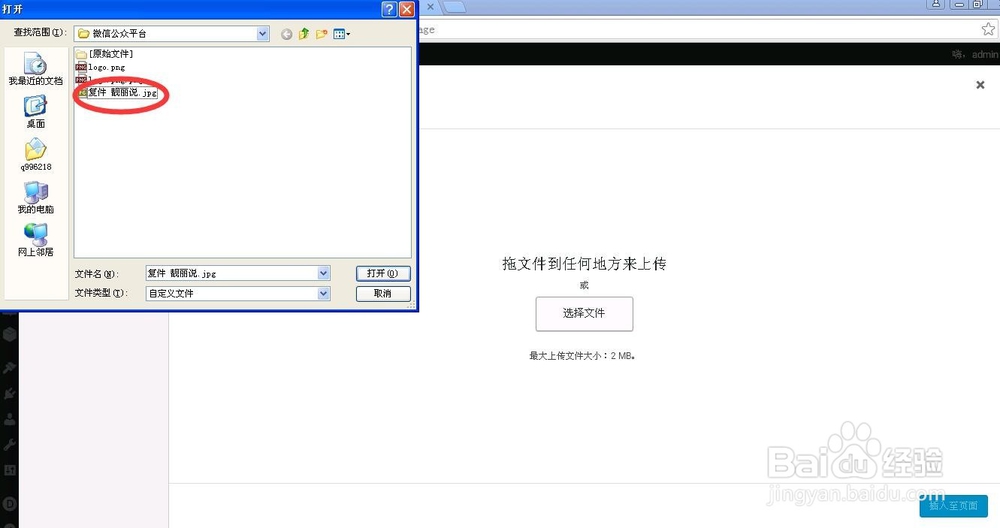Select the file 复件 靓丽说.jpg

click(x=117, y=92)
